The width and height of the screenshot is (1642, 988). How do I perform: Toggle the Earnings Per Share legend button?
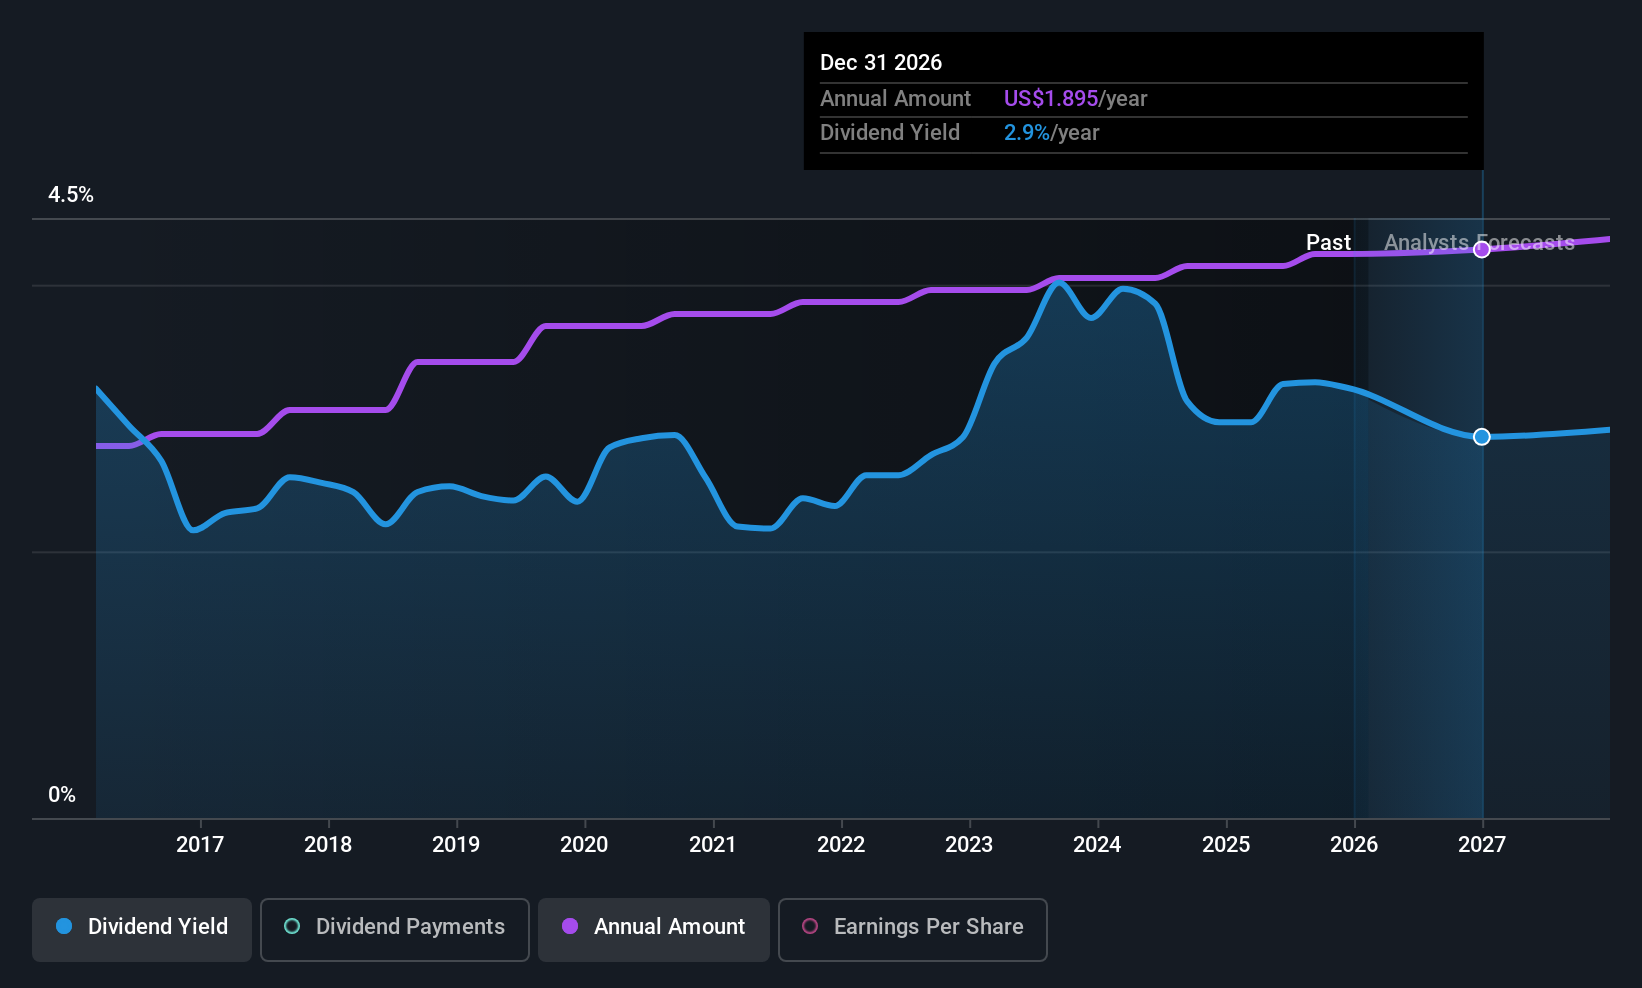tap(913, 930)
